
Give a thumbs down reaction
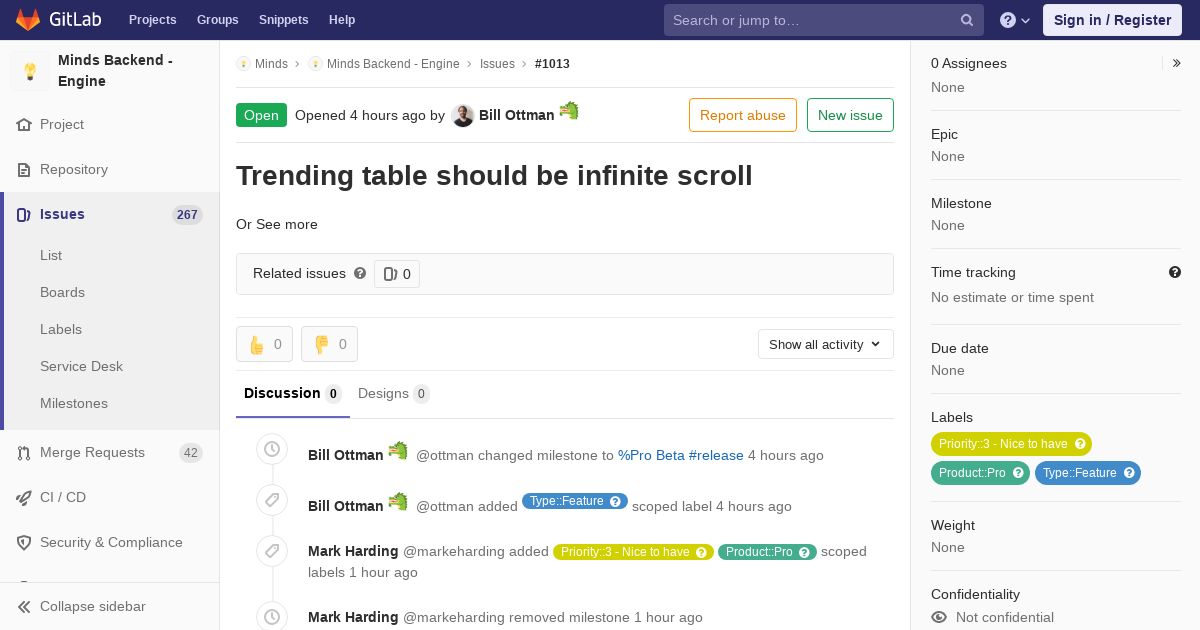click(x=329, y=344)
